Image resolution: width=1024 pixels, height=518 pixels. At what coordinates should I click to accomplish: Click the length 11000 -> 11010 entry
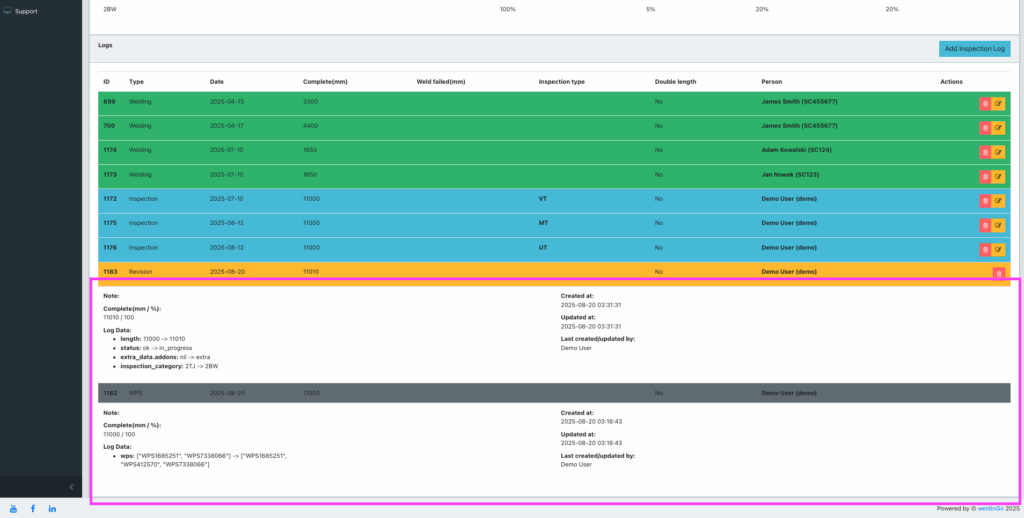[153, 339]
